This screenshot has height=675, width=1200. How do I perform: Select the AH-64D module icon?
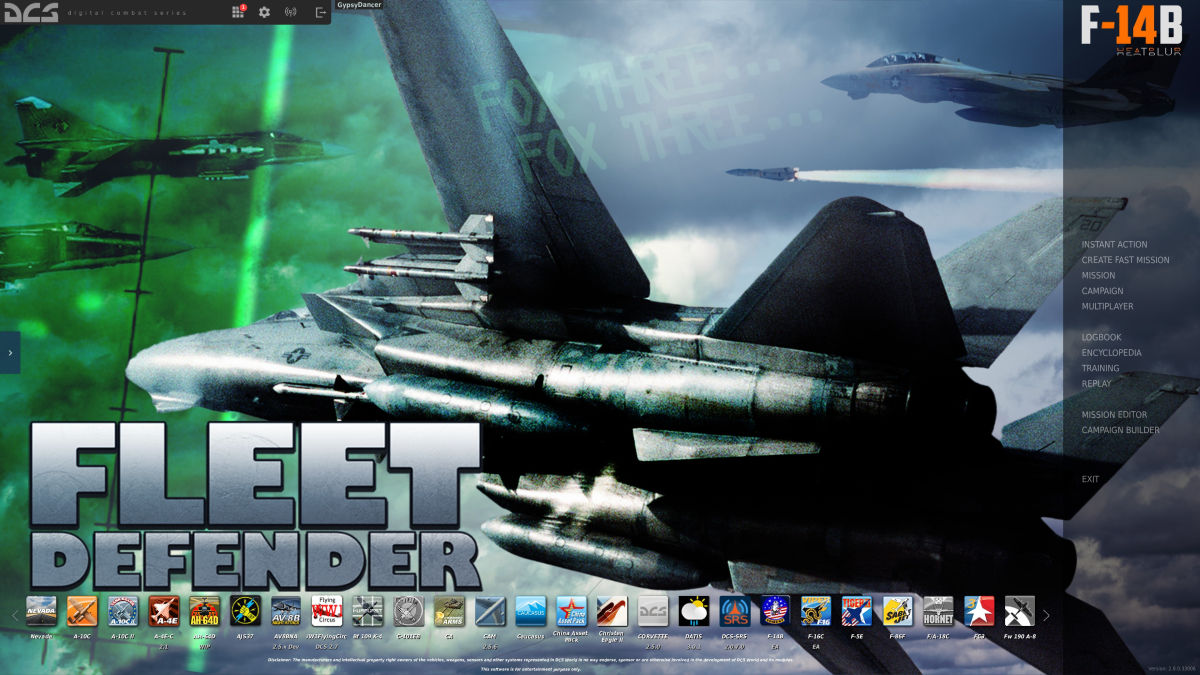[x=204, y=610]
